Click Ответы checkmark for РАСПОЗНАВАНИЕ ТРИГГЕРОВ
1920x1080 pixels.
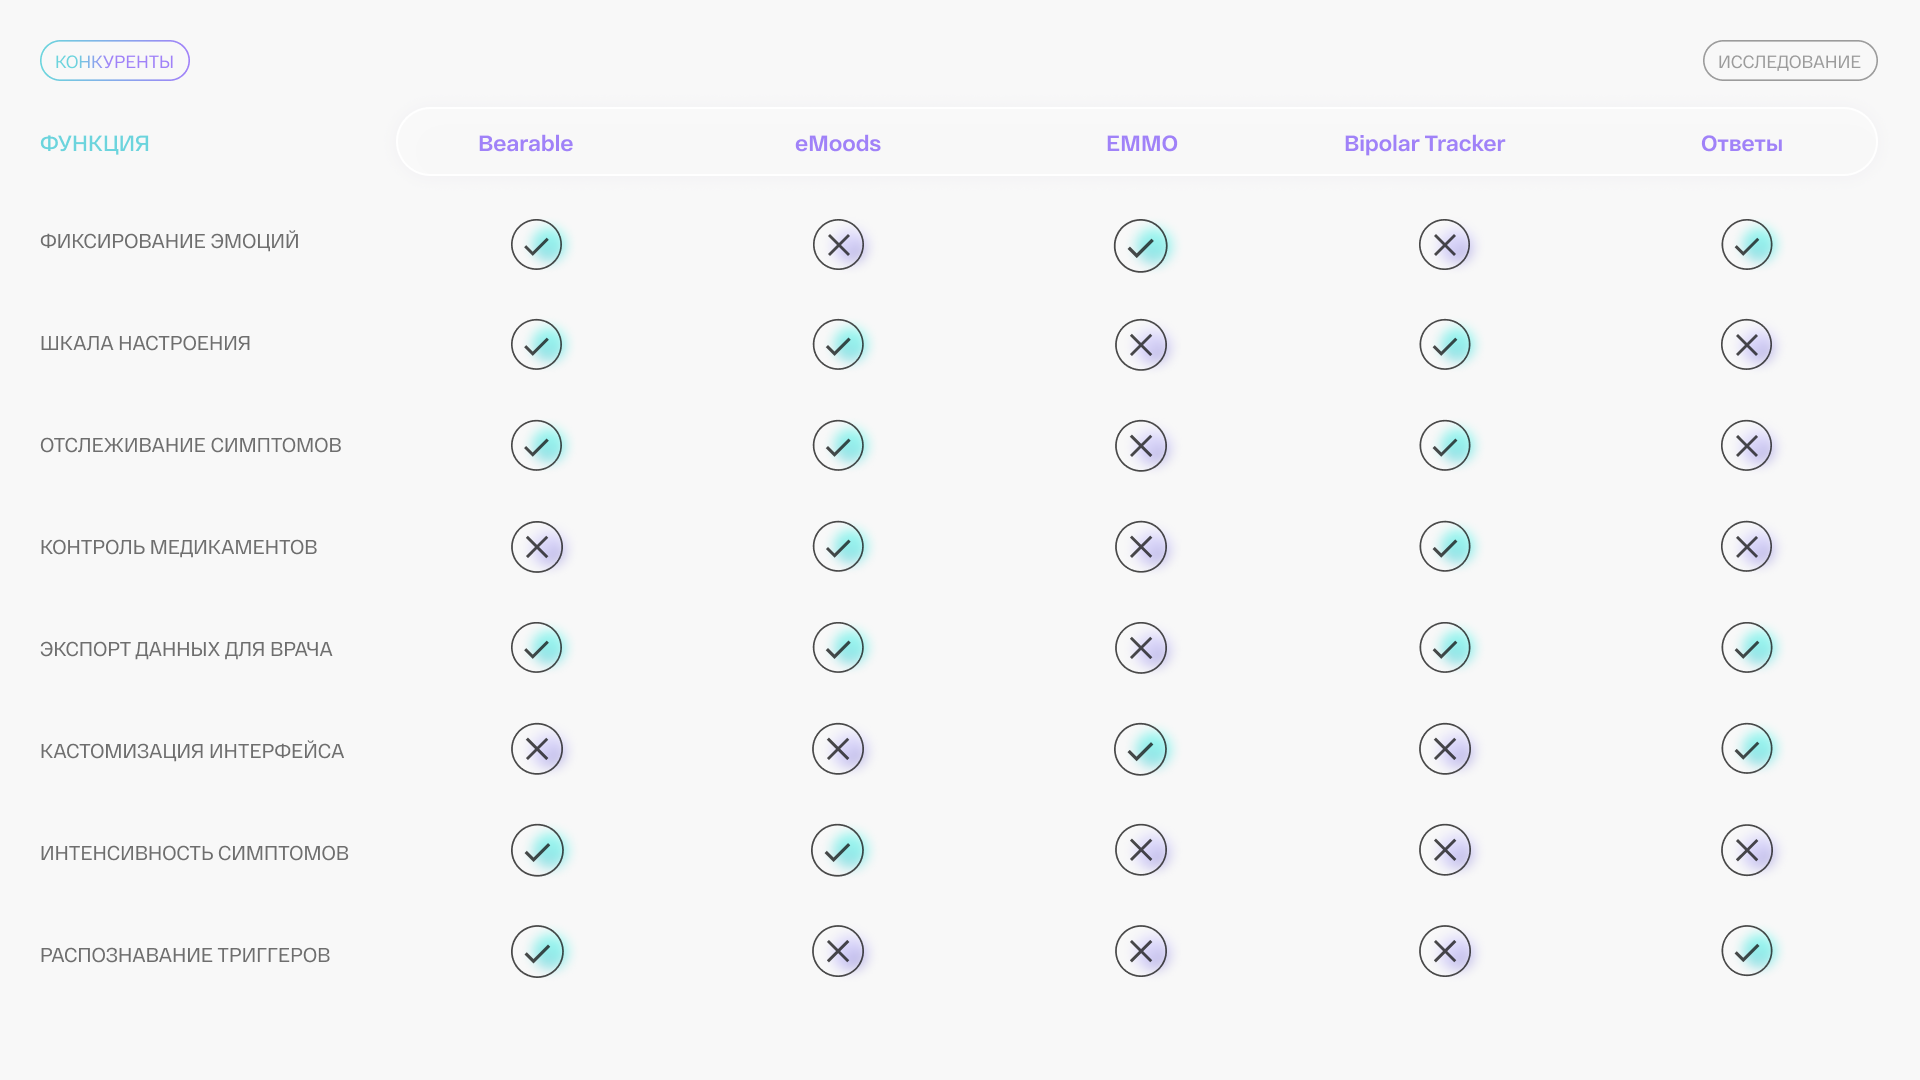click(x=1747, y=951)
